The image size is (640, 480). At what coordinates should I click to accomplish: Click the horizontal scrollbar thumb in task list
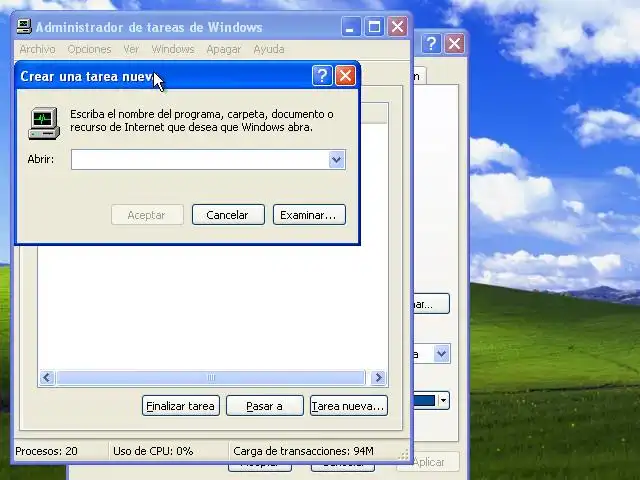click(211, 378)
